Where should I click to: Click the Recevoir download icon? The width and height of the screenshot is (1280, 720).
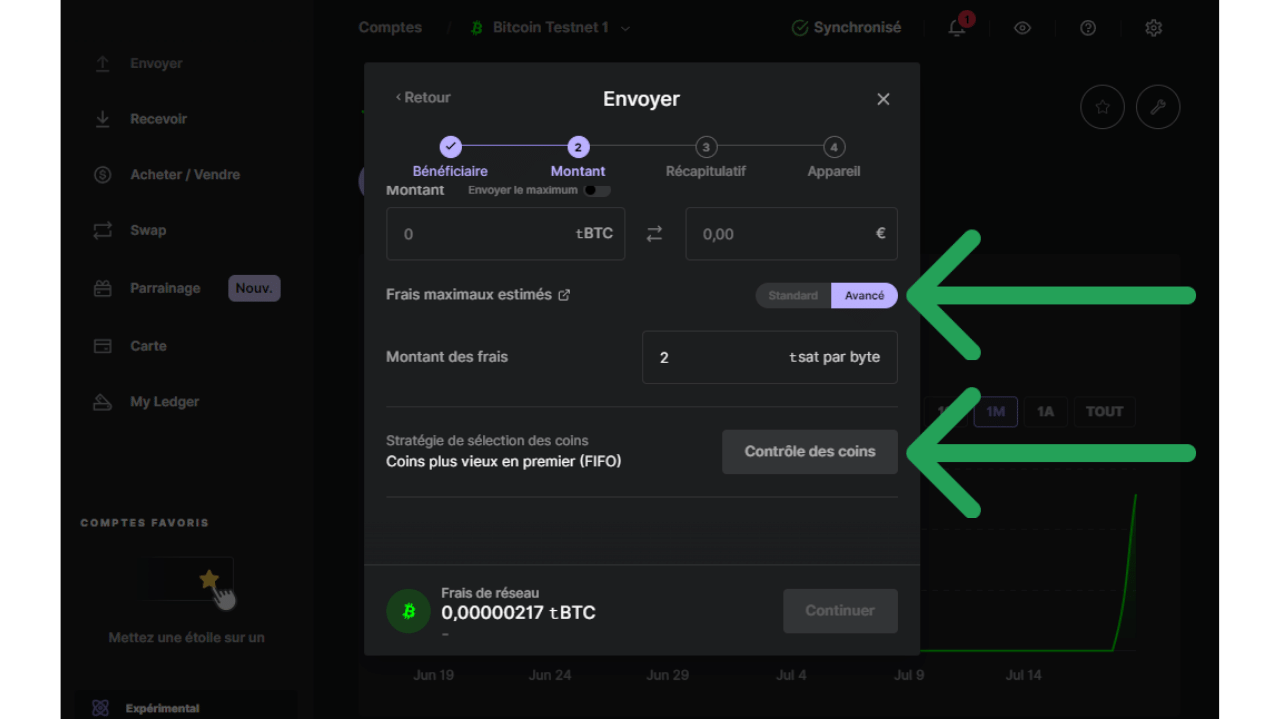(102, 119)
